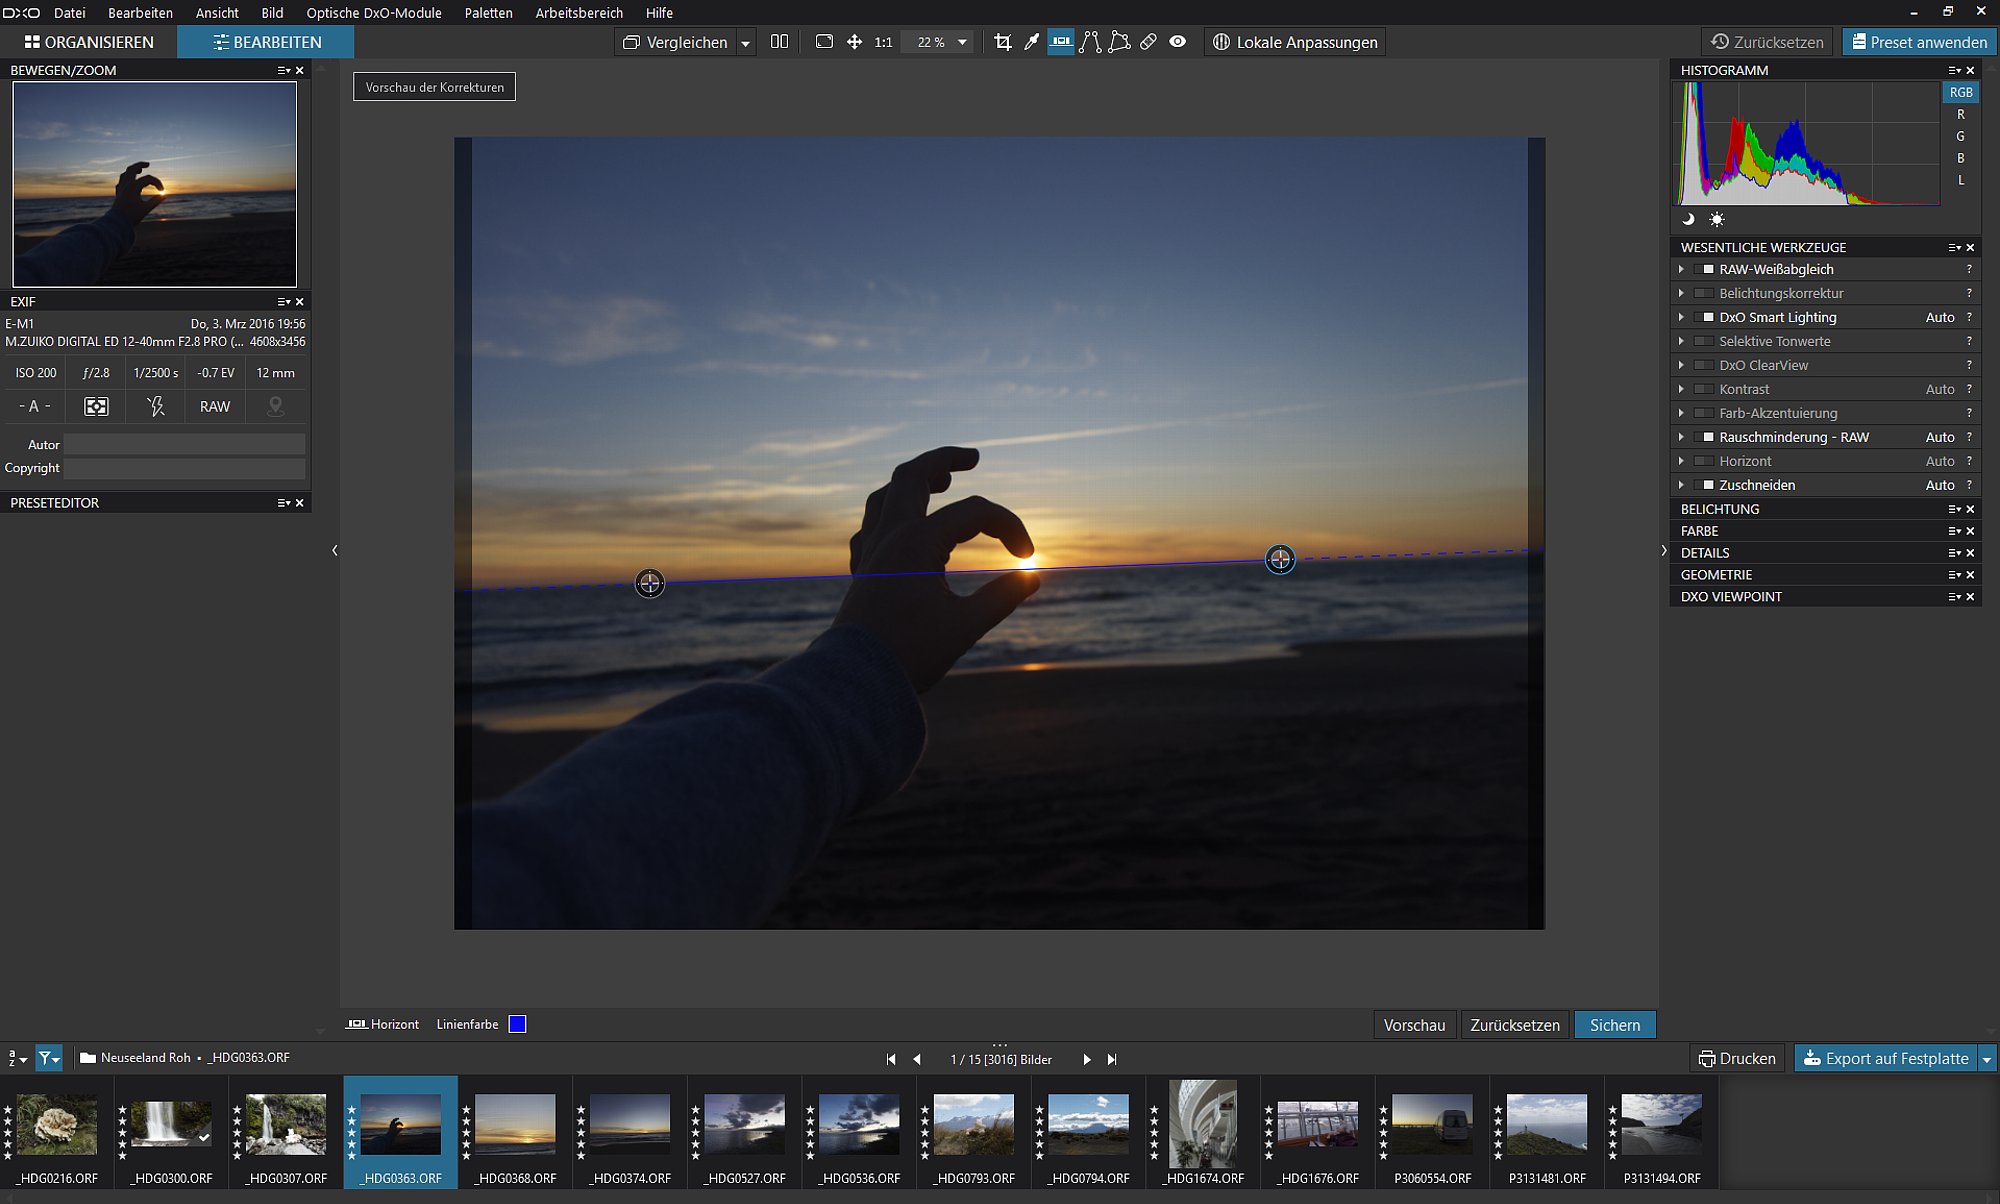Open the zoom percentage dropdown
The width and height of the screenshot is (2000, 1204).
[x=962, y=42]
